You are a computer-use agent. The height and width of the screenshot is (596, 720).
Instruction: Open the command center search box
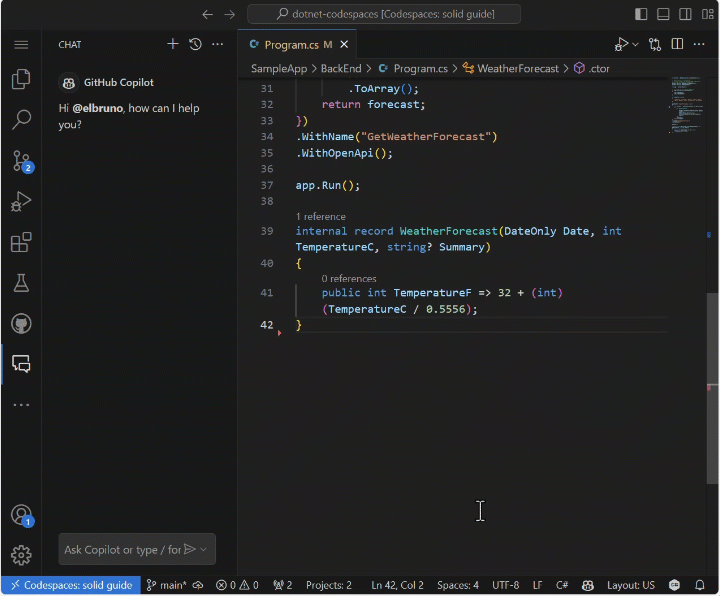pos(384,14)
